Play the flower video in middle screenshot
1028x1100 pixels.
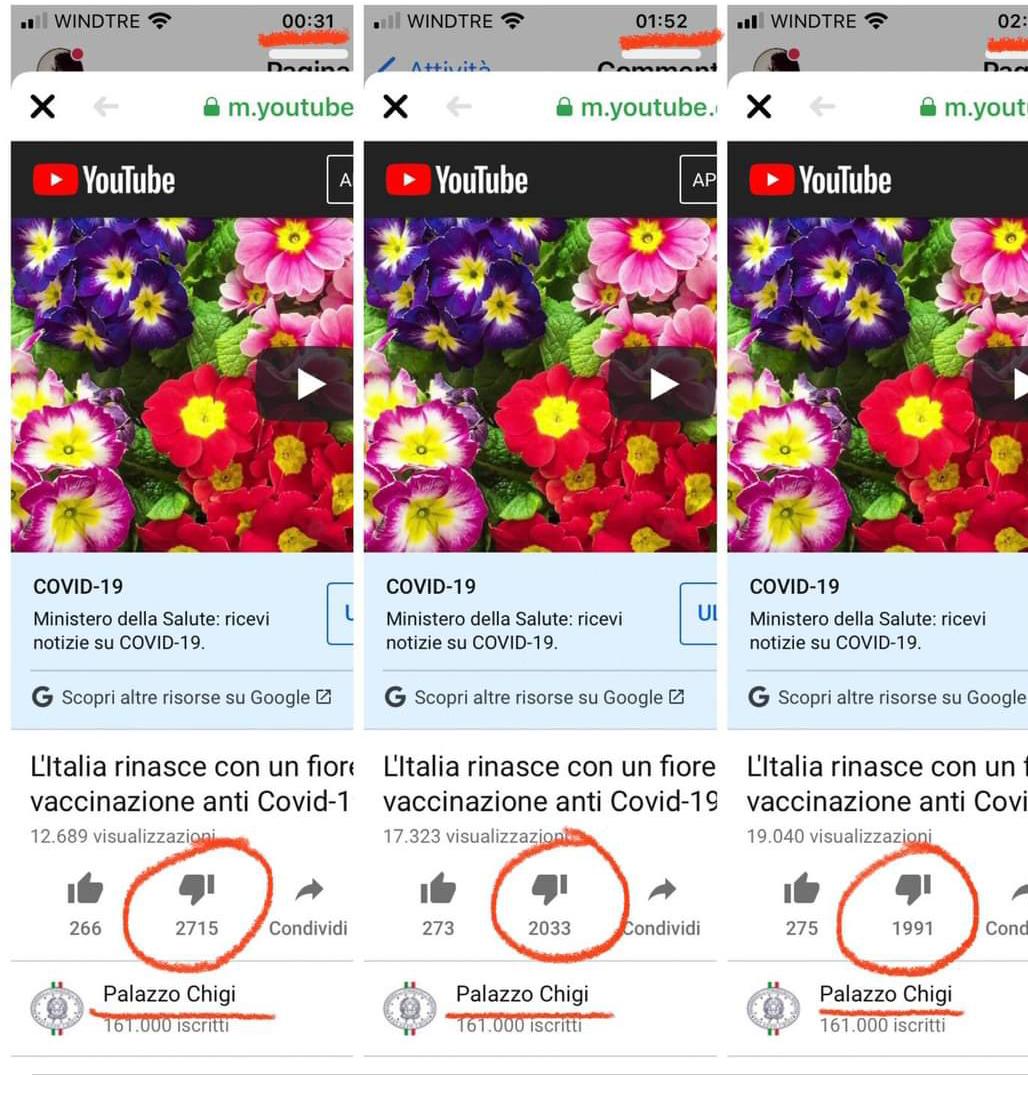pyautogui.click(x=662, y=384)
